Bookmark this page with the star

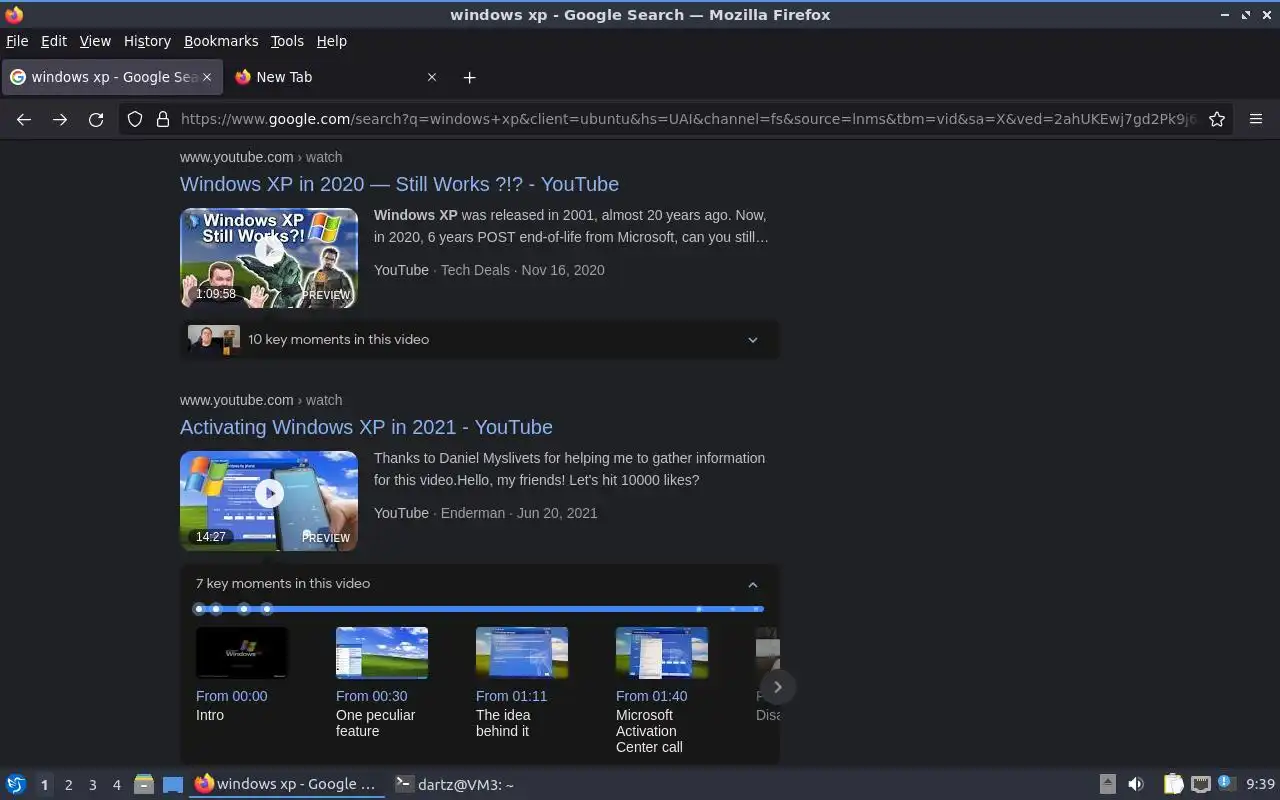(x=1217, y=119)
